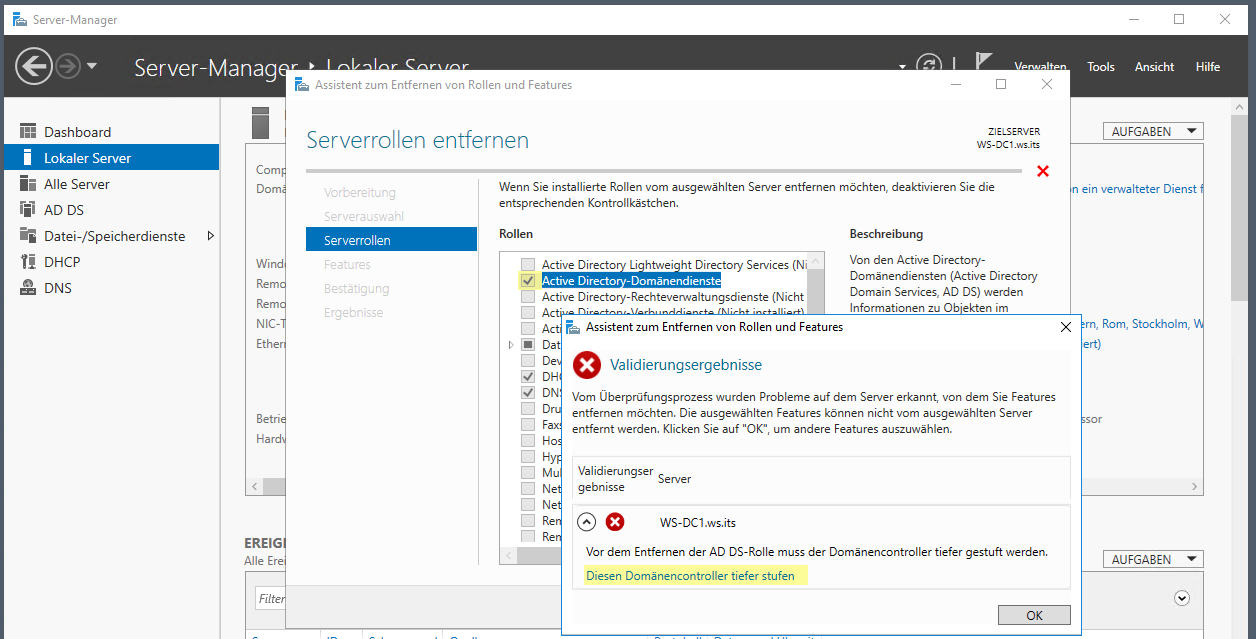Screen dimensions: 1256x639
Task: Open the Hilfe menu
Action: 1208,67
